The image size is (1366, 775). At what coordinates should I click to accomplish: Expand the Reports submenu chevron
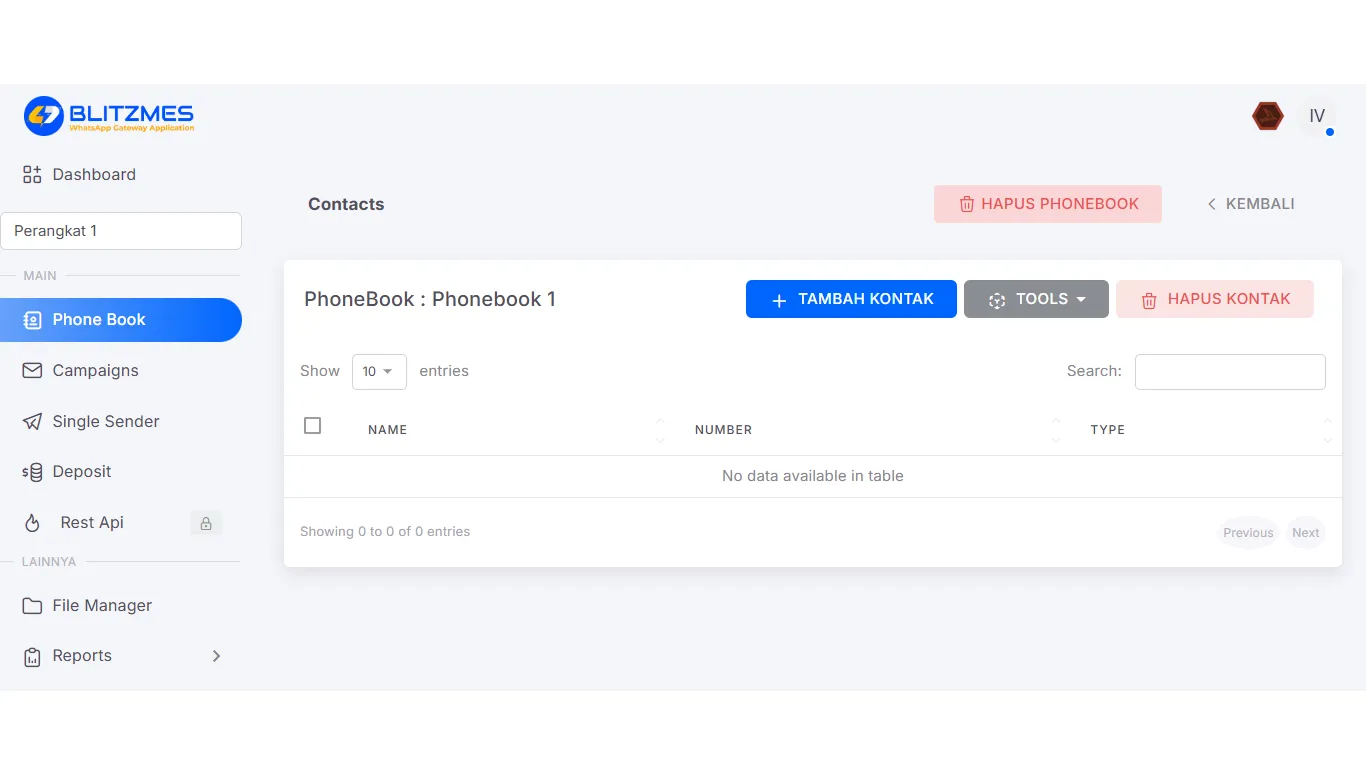[216, 656]
